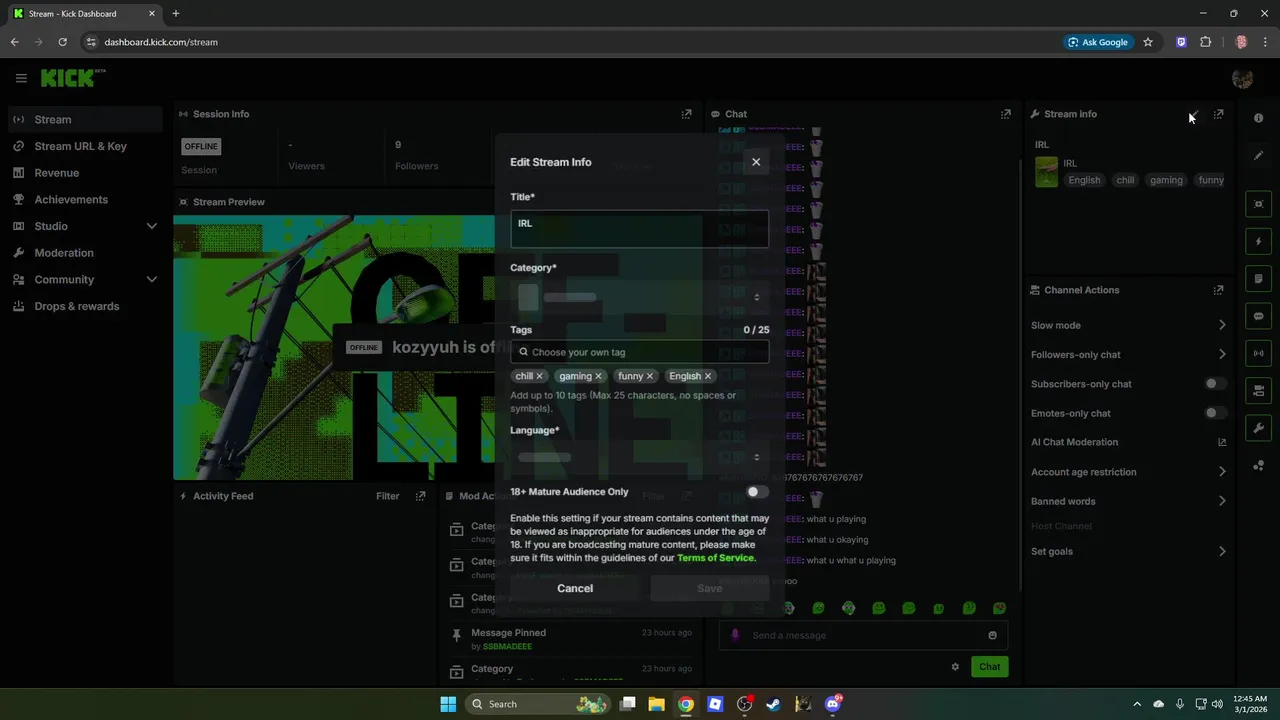
Task: Pop out the Chat panel
Action: 1006,114
